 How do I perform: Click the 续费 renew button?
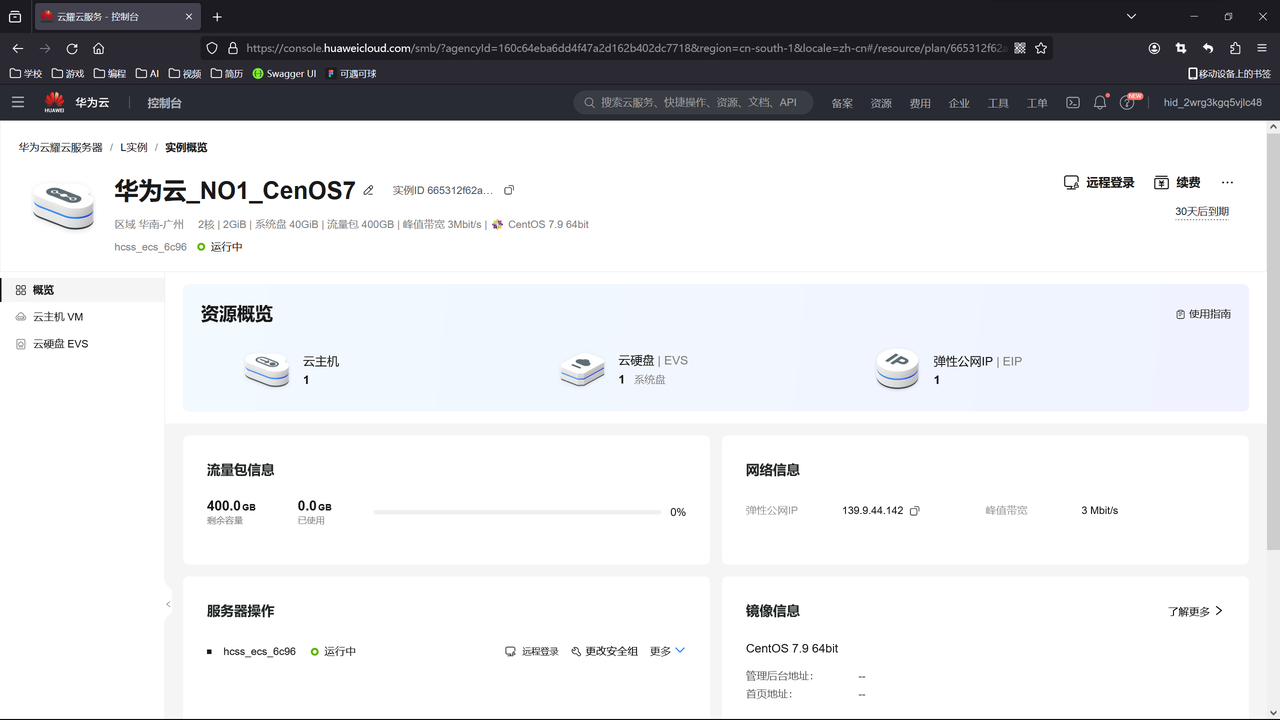[1177, 183]
